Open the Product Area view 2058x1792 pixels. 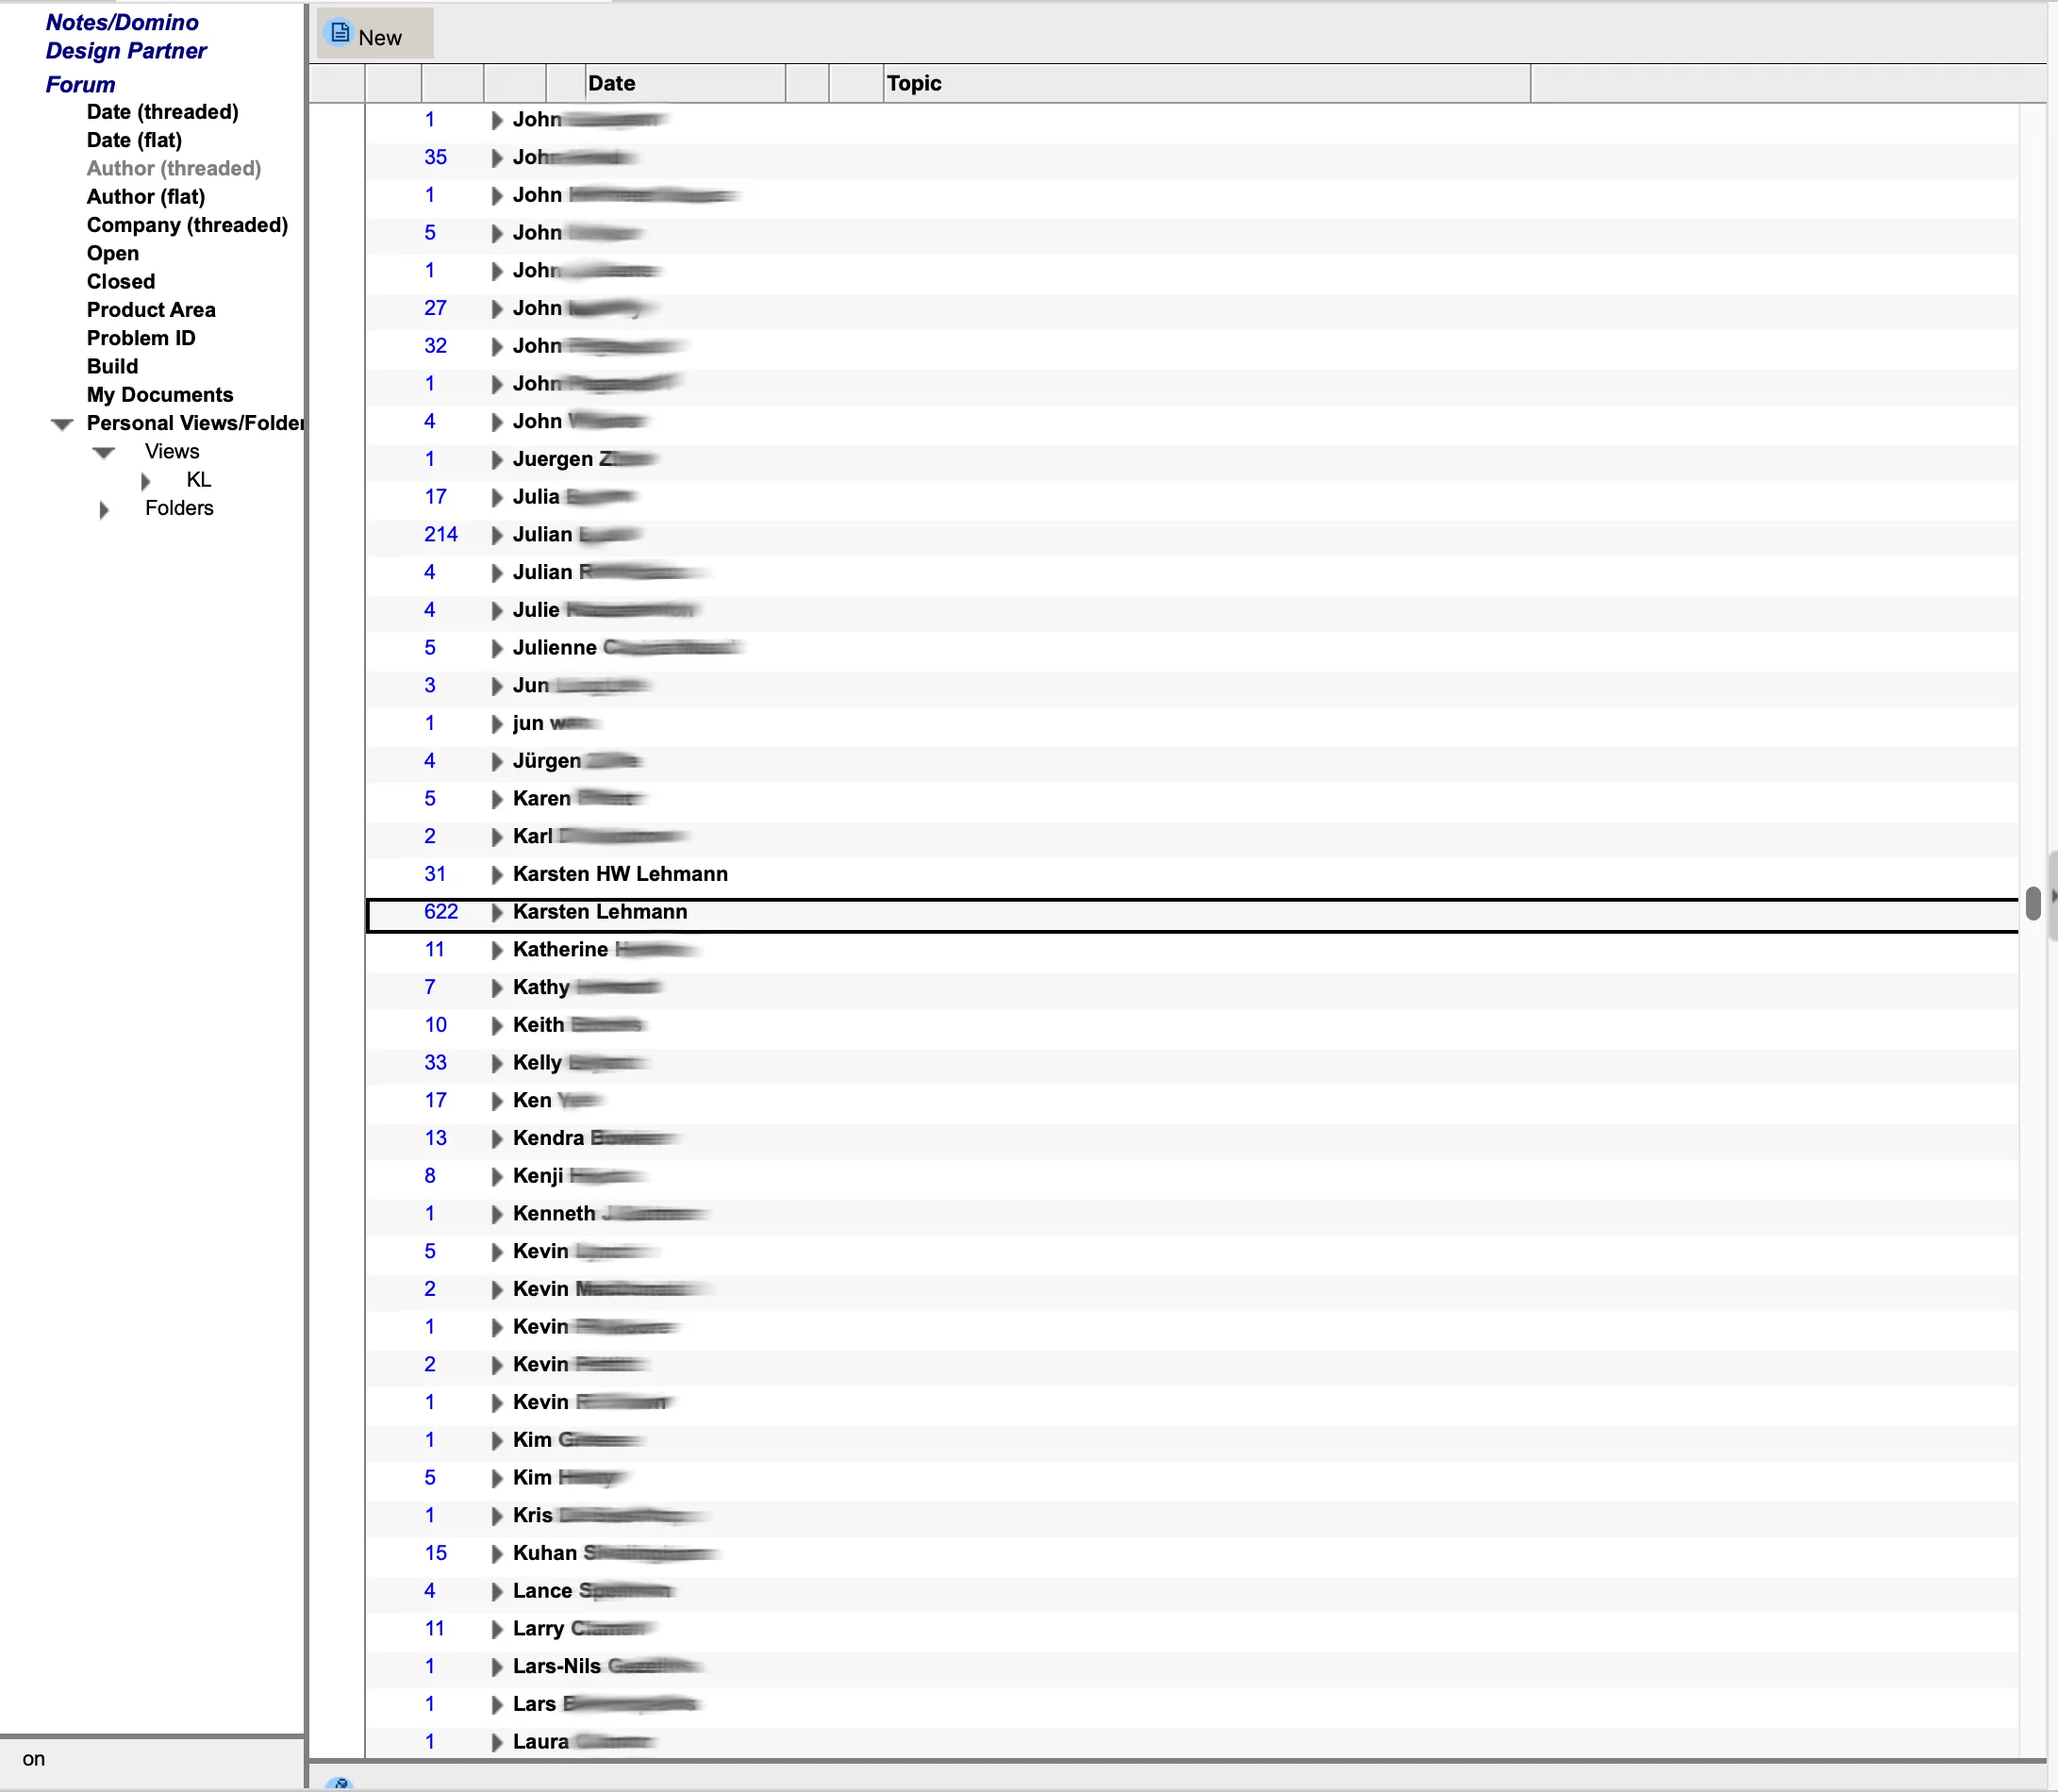click(x=151, y=310)
